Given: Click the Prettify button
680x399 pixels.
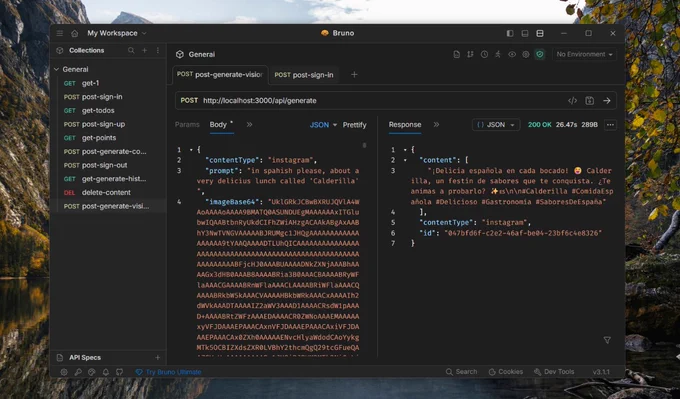Looking at the screenshot, I should point(354,125).
